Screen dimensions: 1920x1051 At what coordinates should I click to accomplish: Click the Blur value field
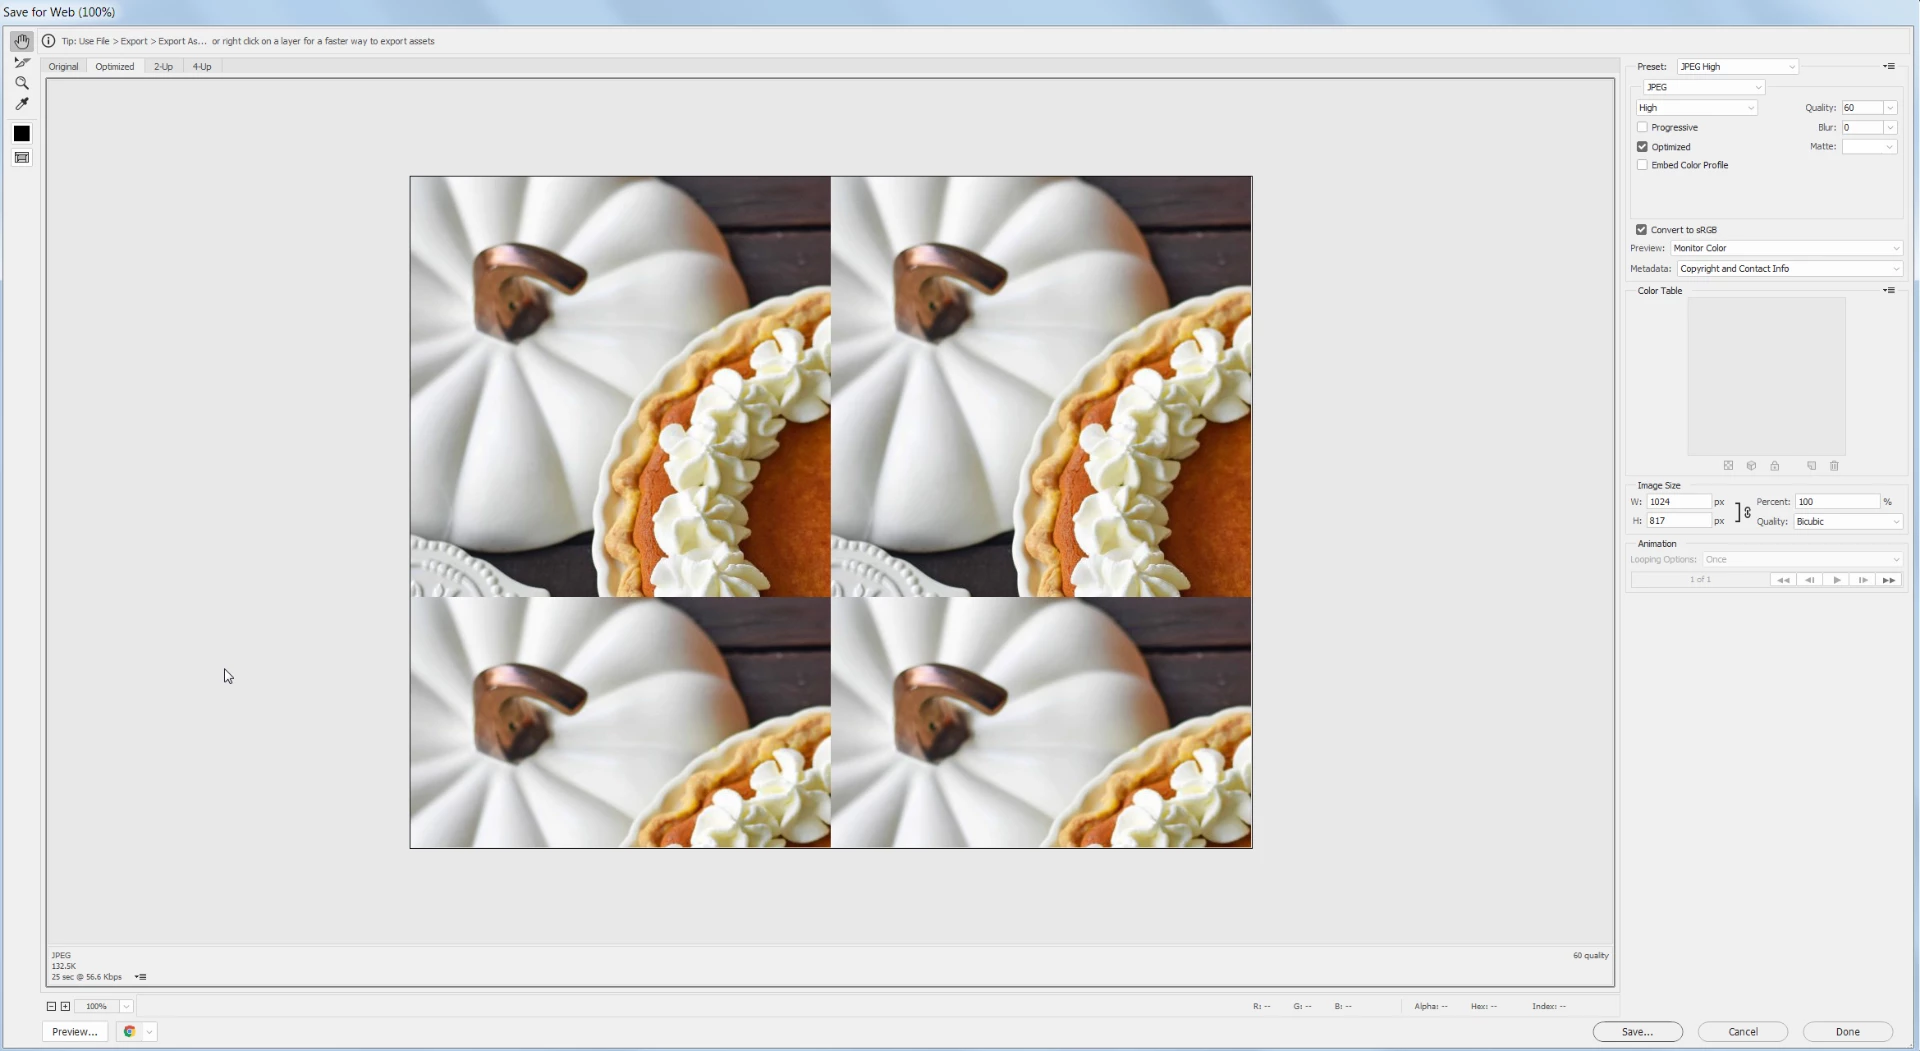pos(1863,128)
